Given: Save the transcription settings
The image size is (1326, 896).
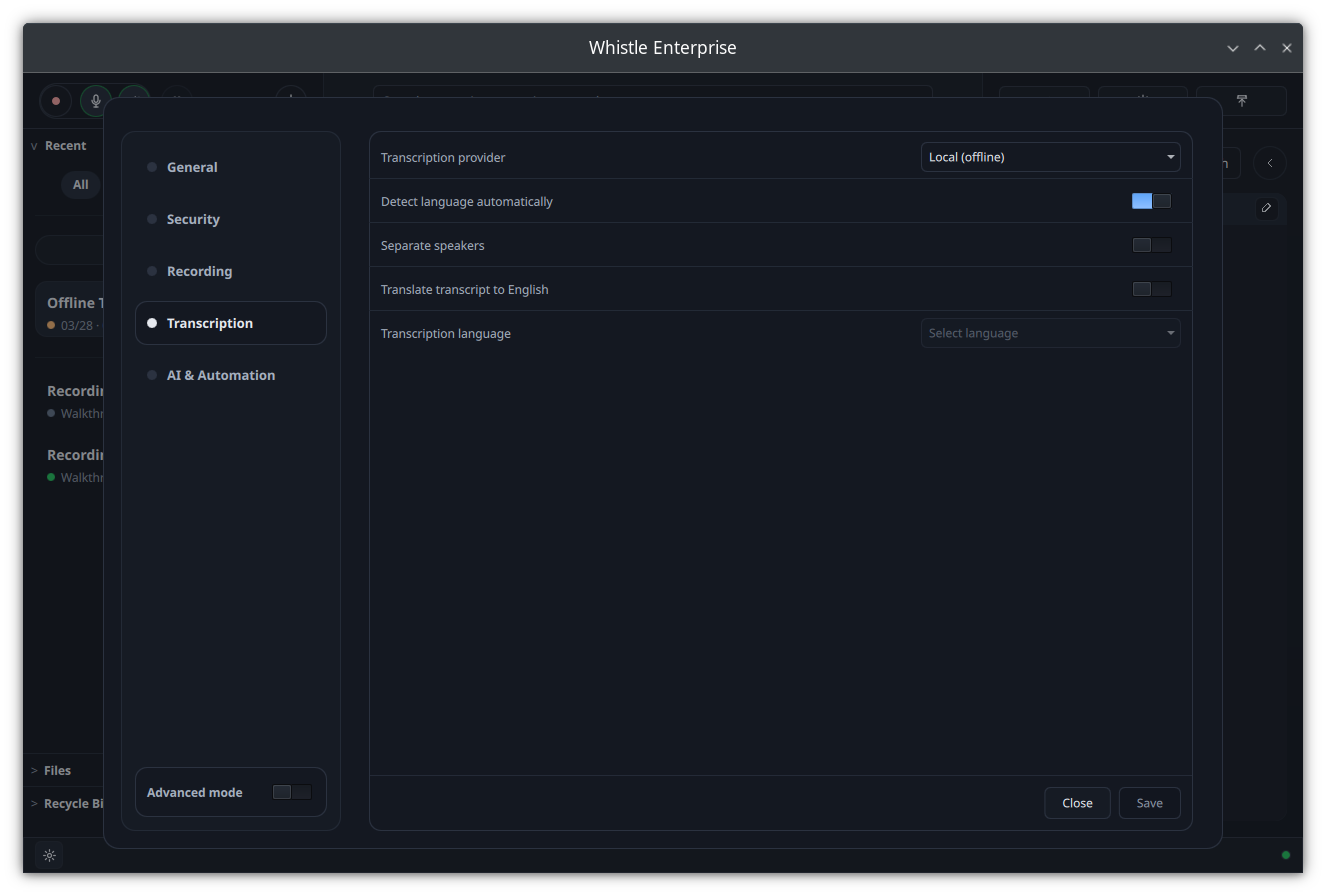Looking at the screenshot, I should 1149,803.
